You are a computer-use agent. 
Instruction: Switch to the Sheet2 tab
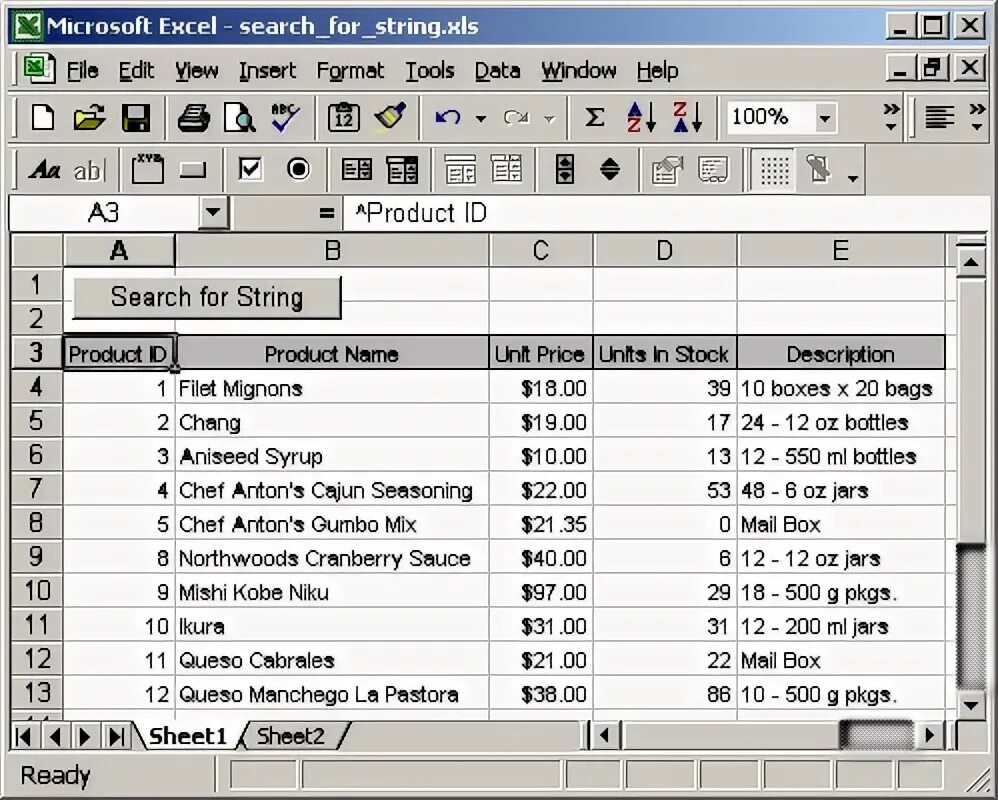291,736
